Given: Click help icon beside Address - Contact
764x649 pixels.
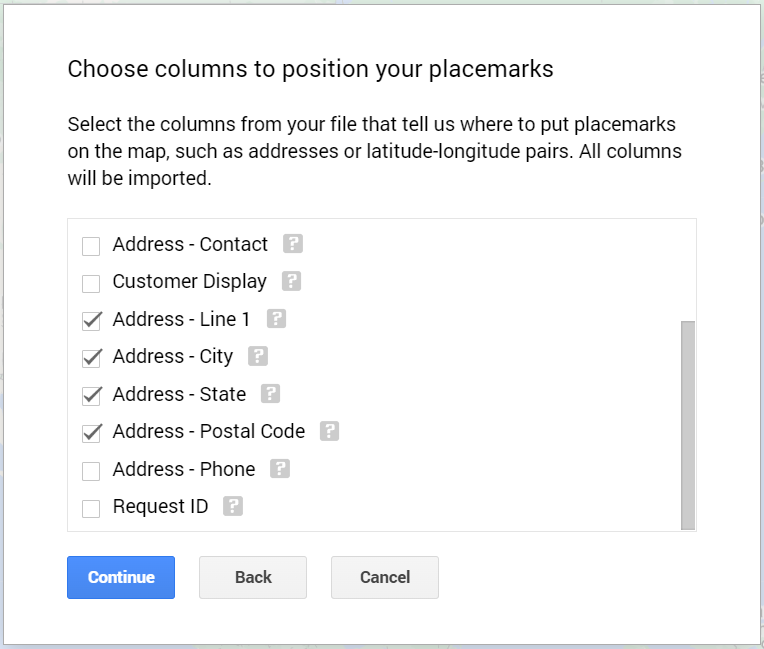Looking at the screenshot, I should pyautogui.click(x=293, y=244).
